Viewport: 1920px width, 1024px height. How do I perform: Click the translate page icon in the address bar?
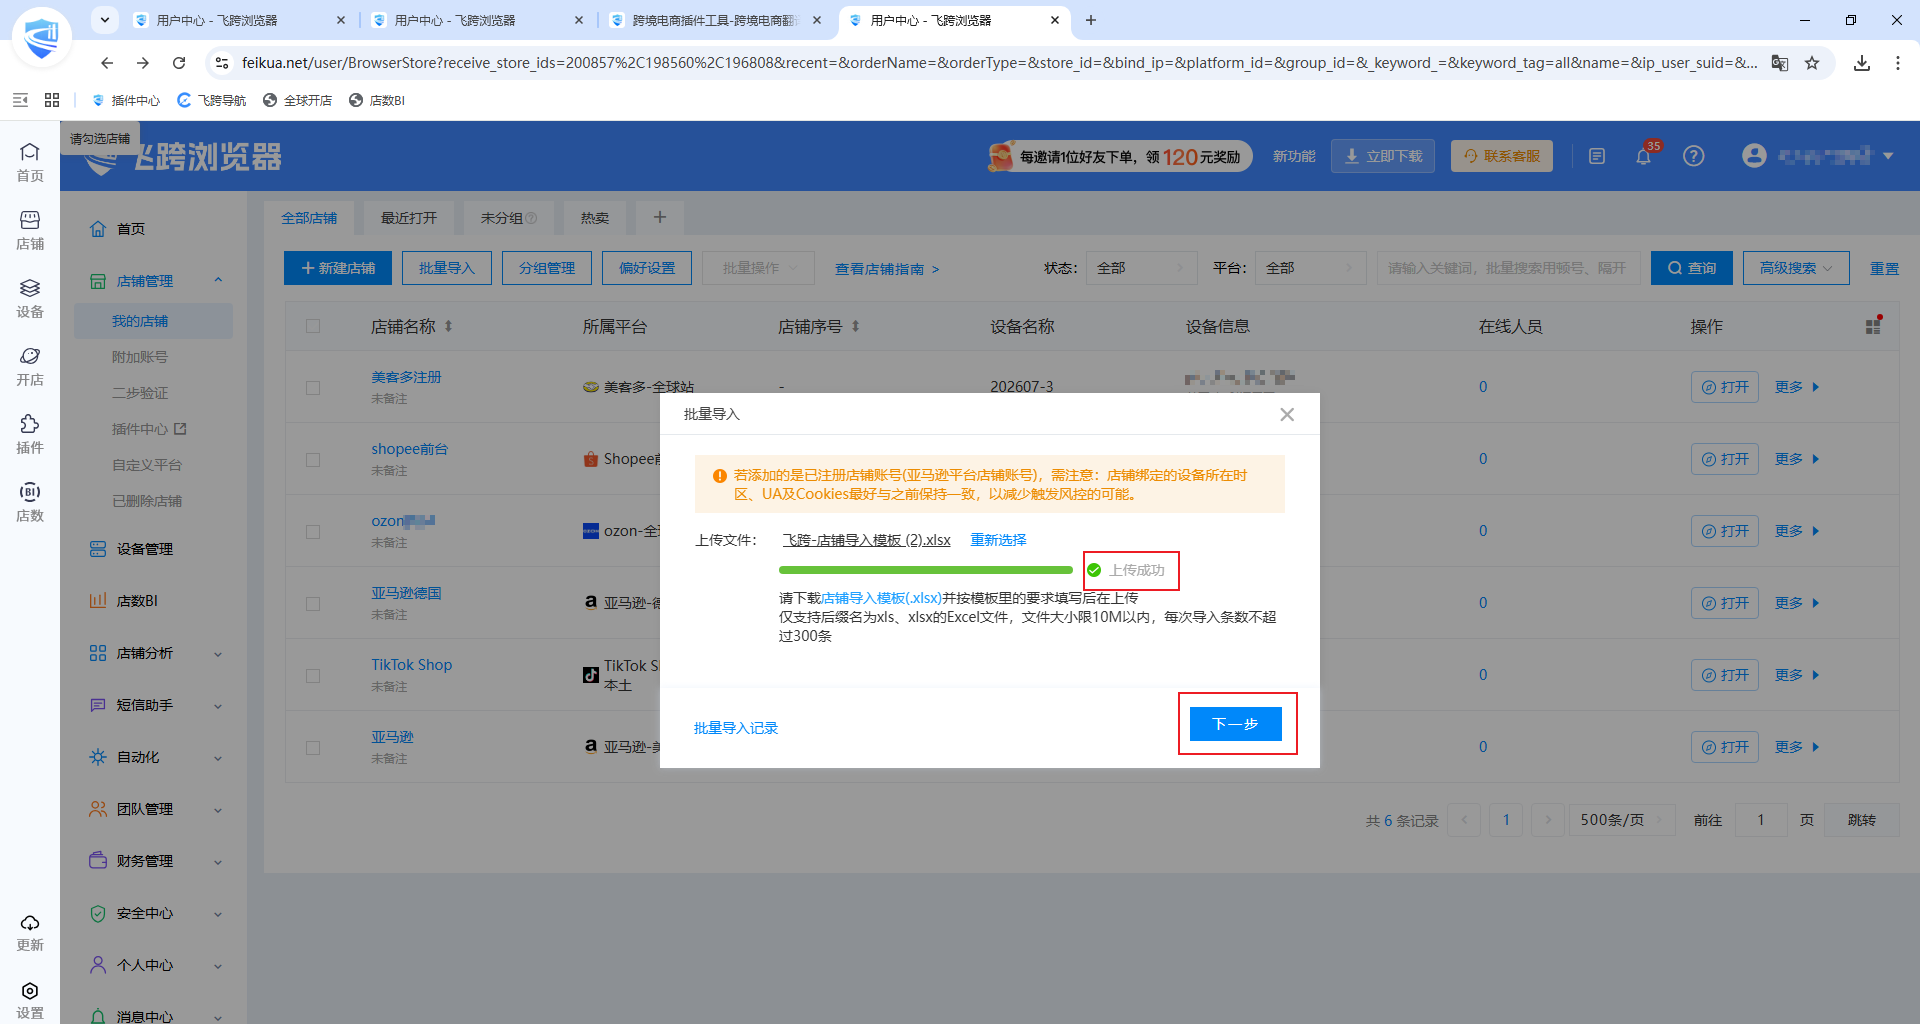(x=1780, y=63)
